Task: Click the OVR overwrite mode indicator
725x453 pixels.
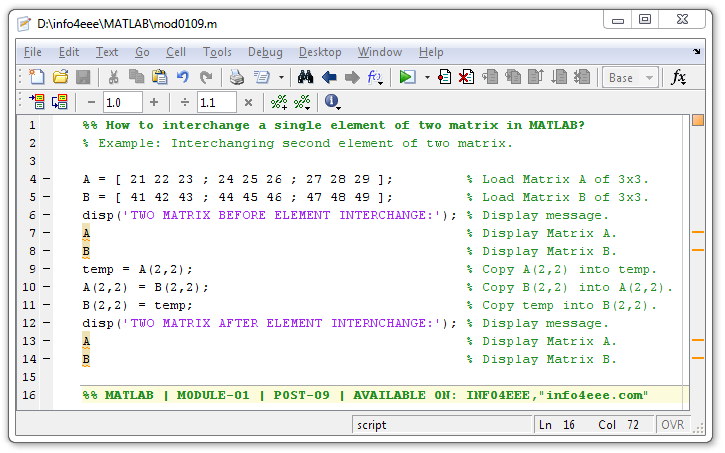Action: pyautogui.click(x=672, y=424)
